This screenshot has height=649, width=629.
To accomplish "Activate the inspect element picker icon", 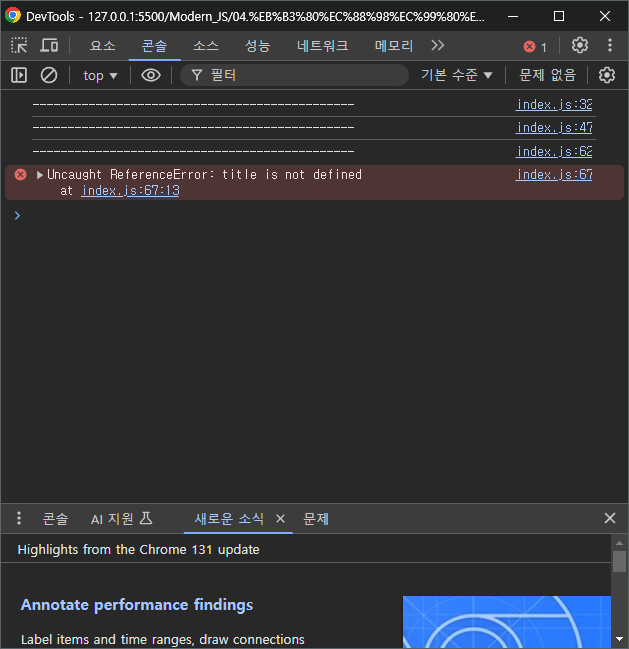I will (x=19, y=45).
